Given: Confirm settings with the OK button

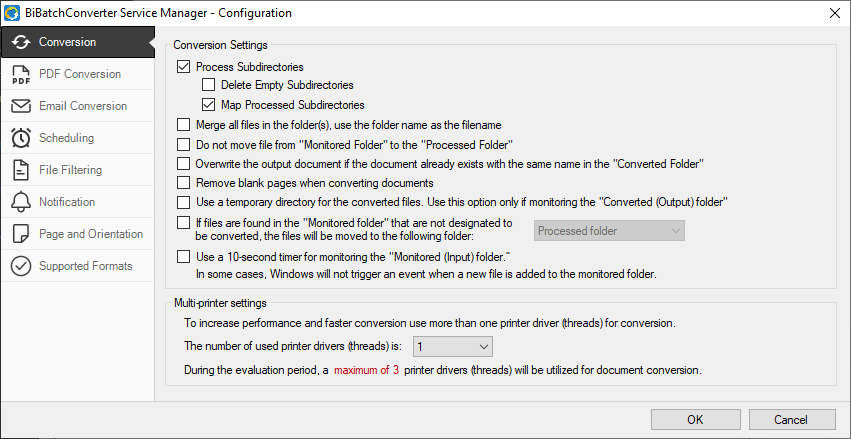Looking at the screenshot, I should point(695,419).
